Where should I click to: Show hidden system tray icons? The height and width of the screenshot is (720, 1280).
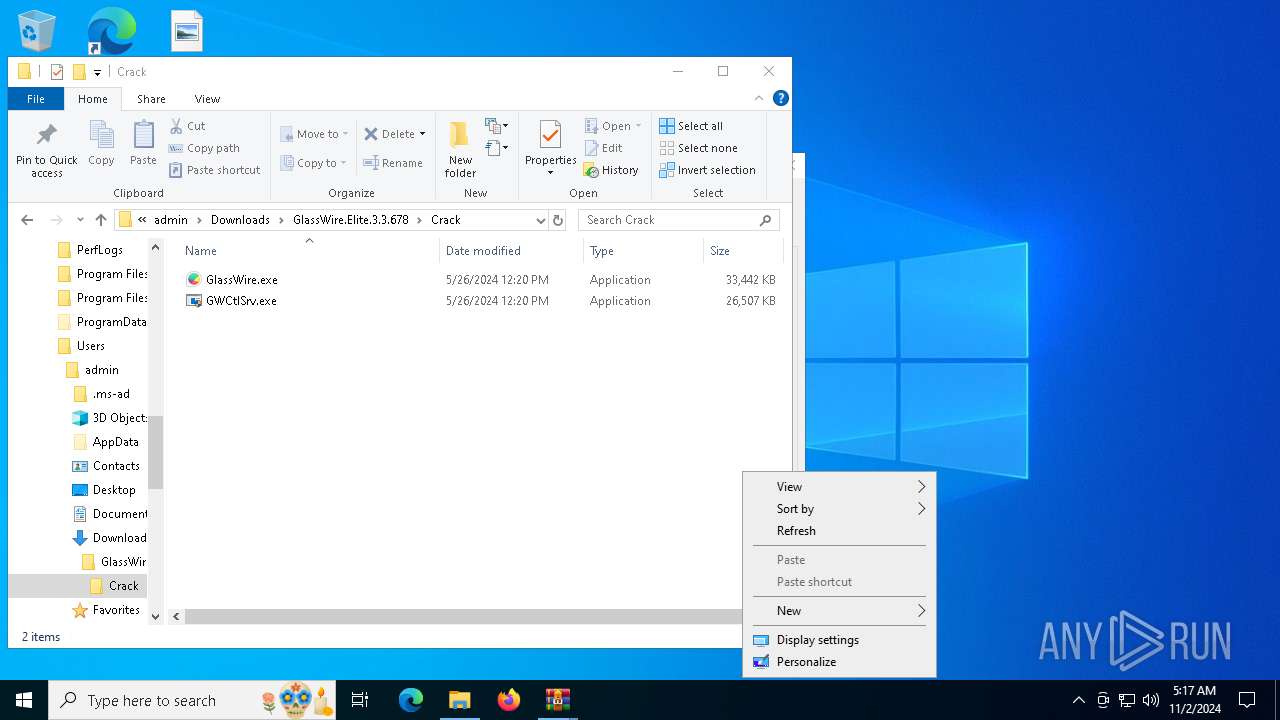[x=1078, y=700]
